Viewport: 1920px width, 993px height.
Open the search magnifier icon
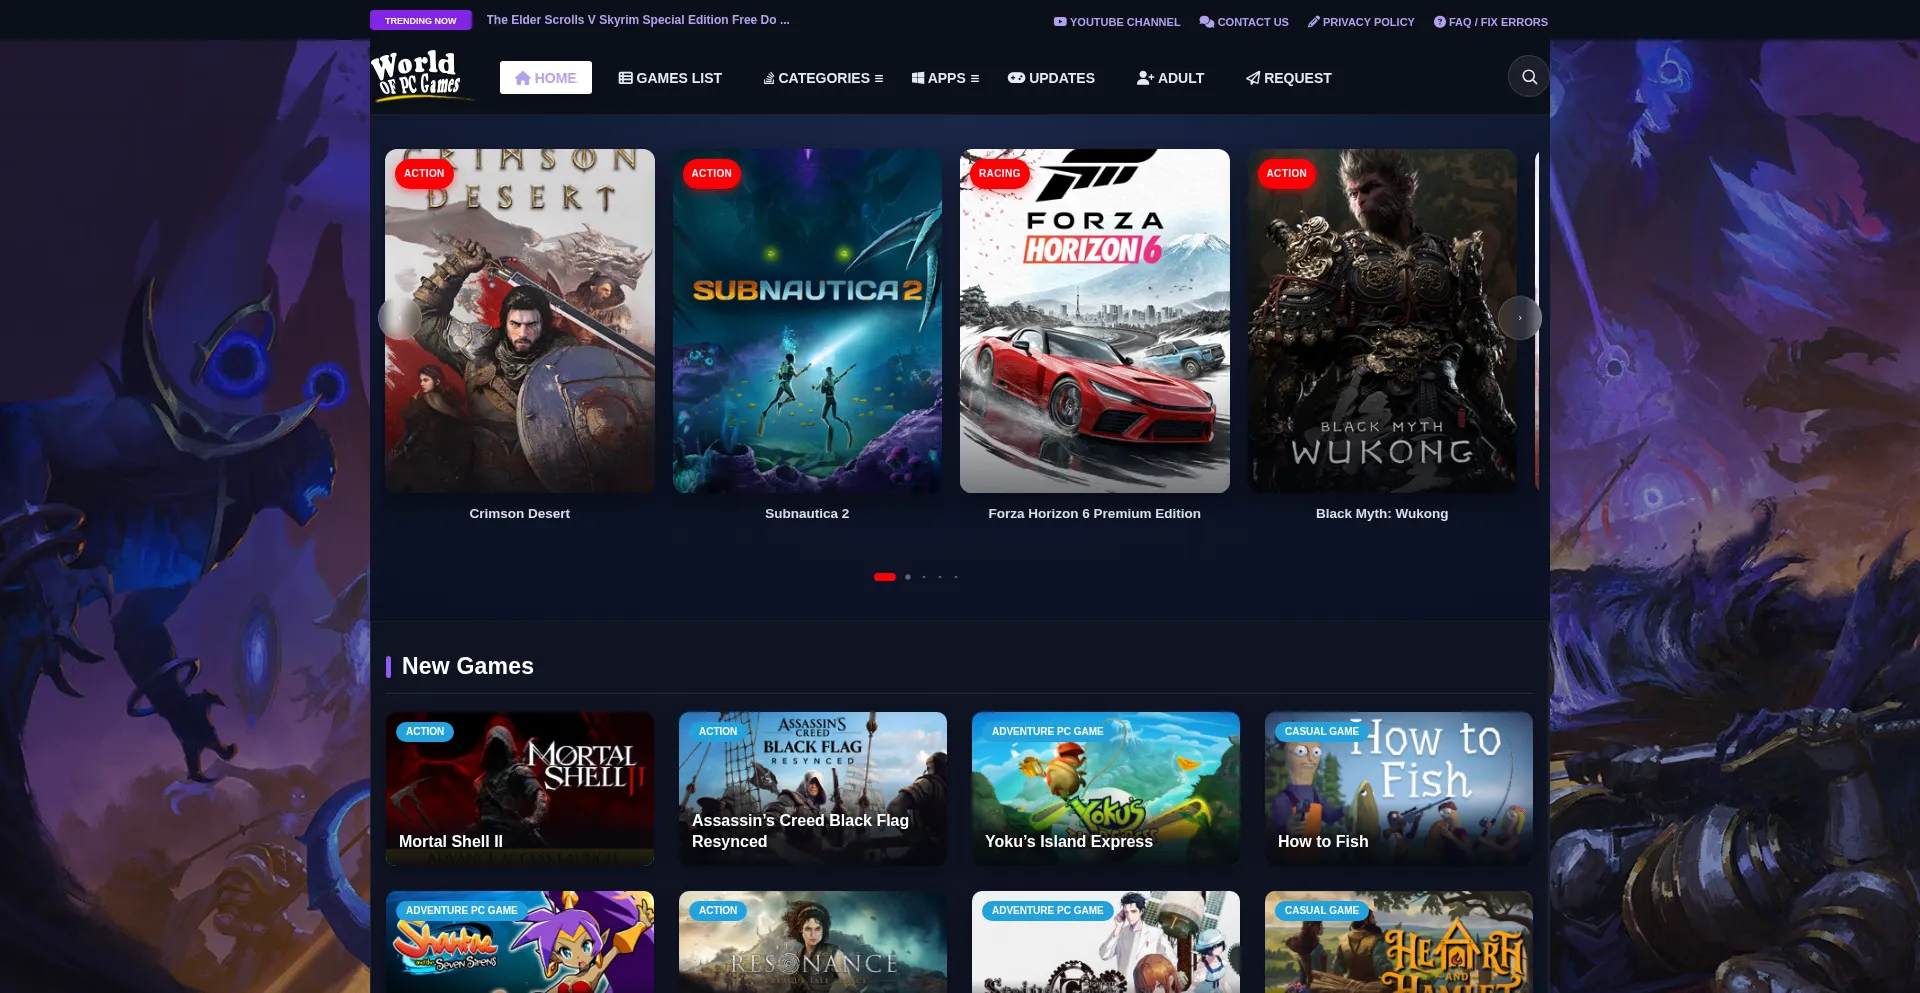(x=1529, y=77)
